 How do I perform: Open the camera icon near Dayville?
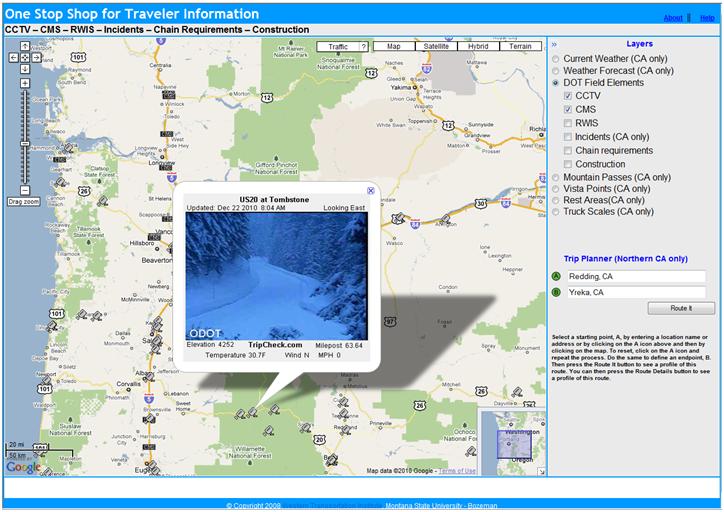(518, 392)
